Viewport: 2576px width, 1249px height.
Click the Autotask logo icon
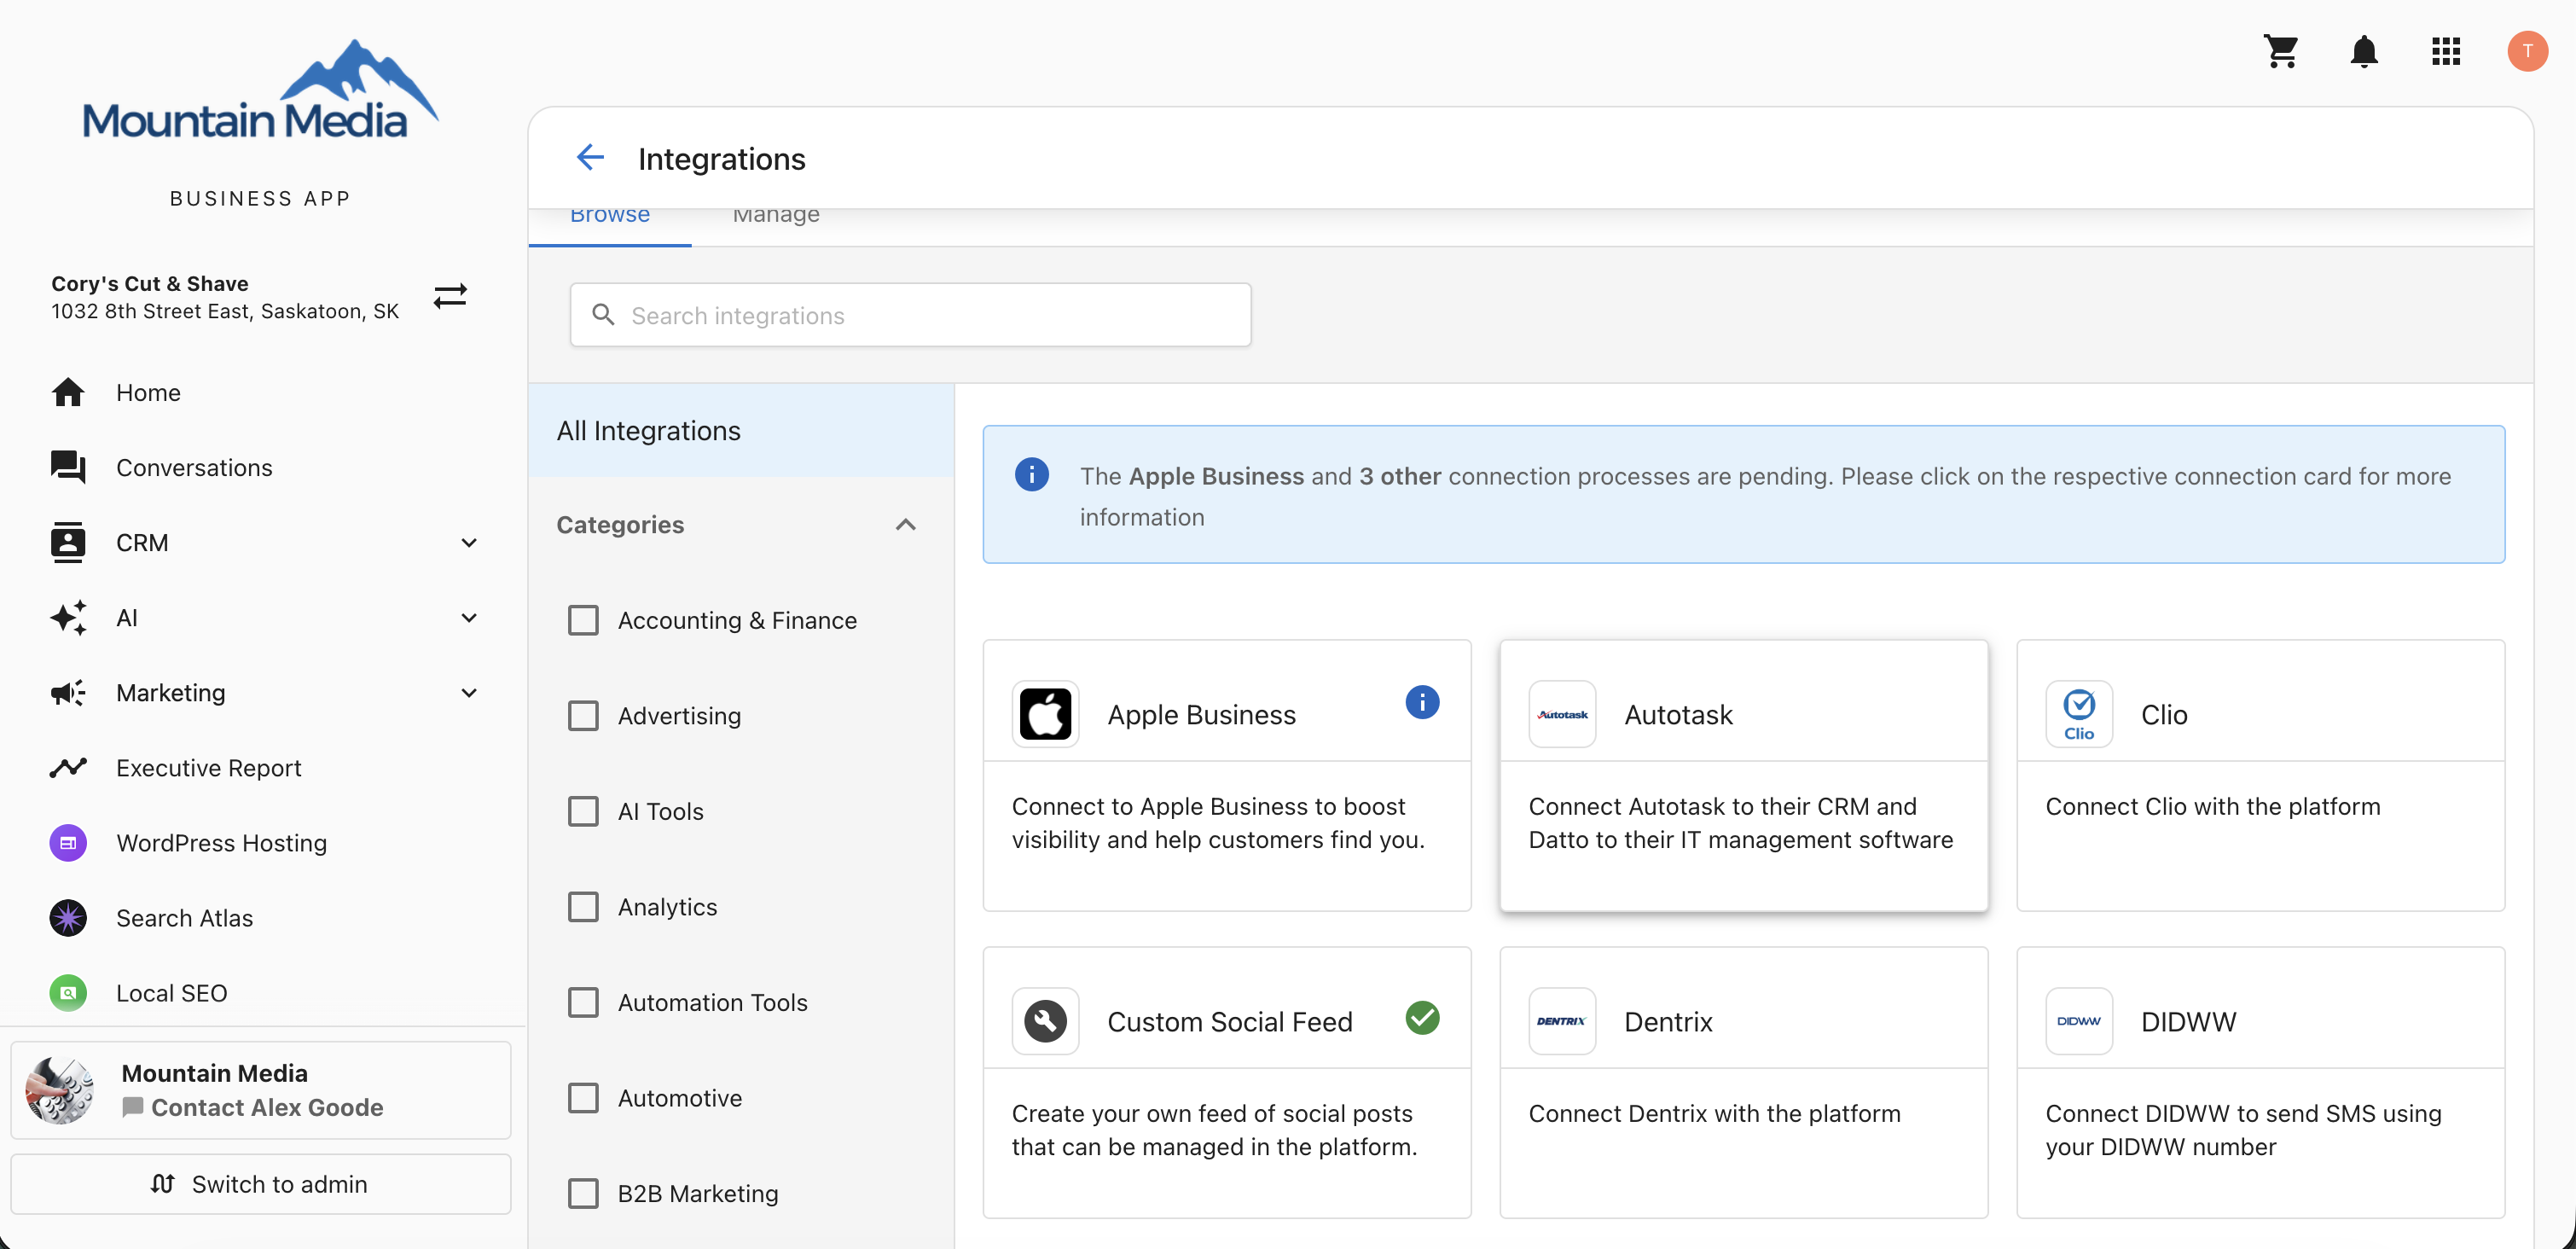[x=1562, y=714]
